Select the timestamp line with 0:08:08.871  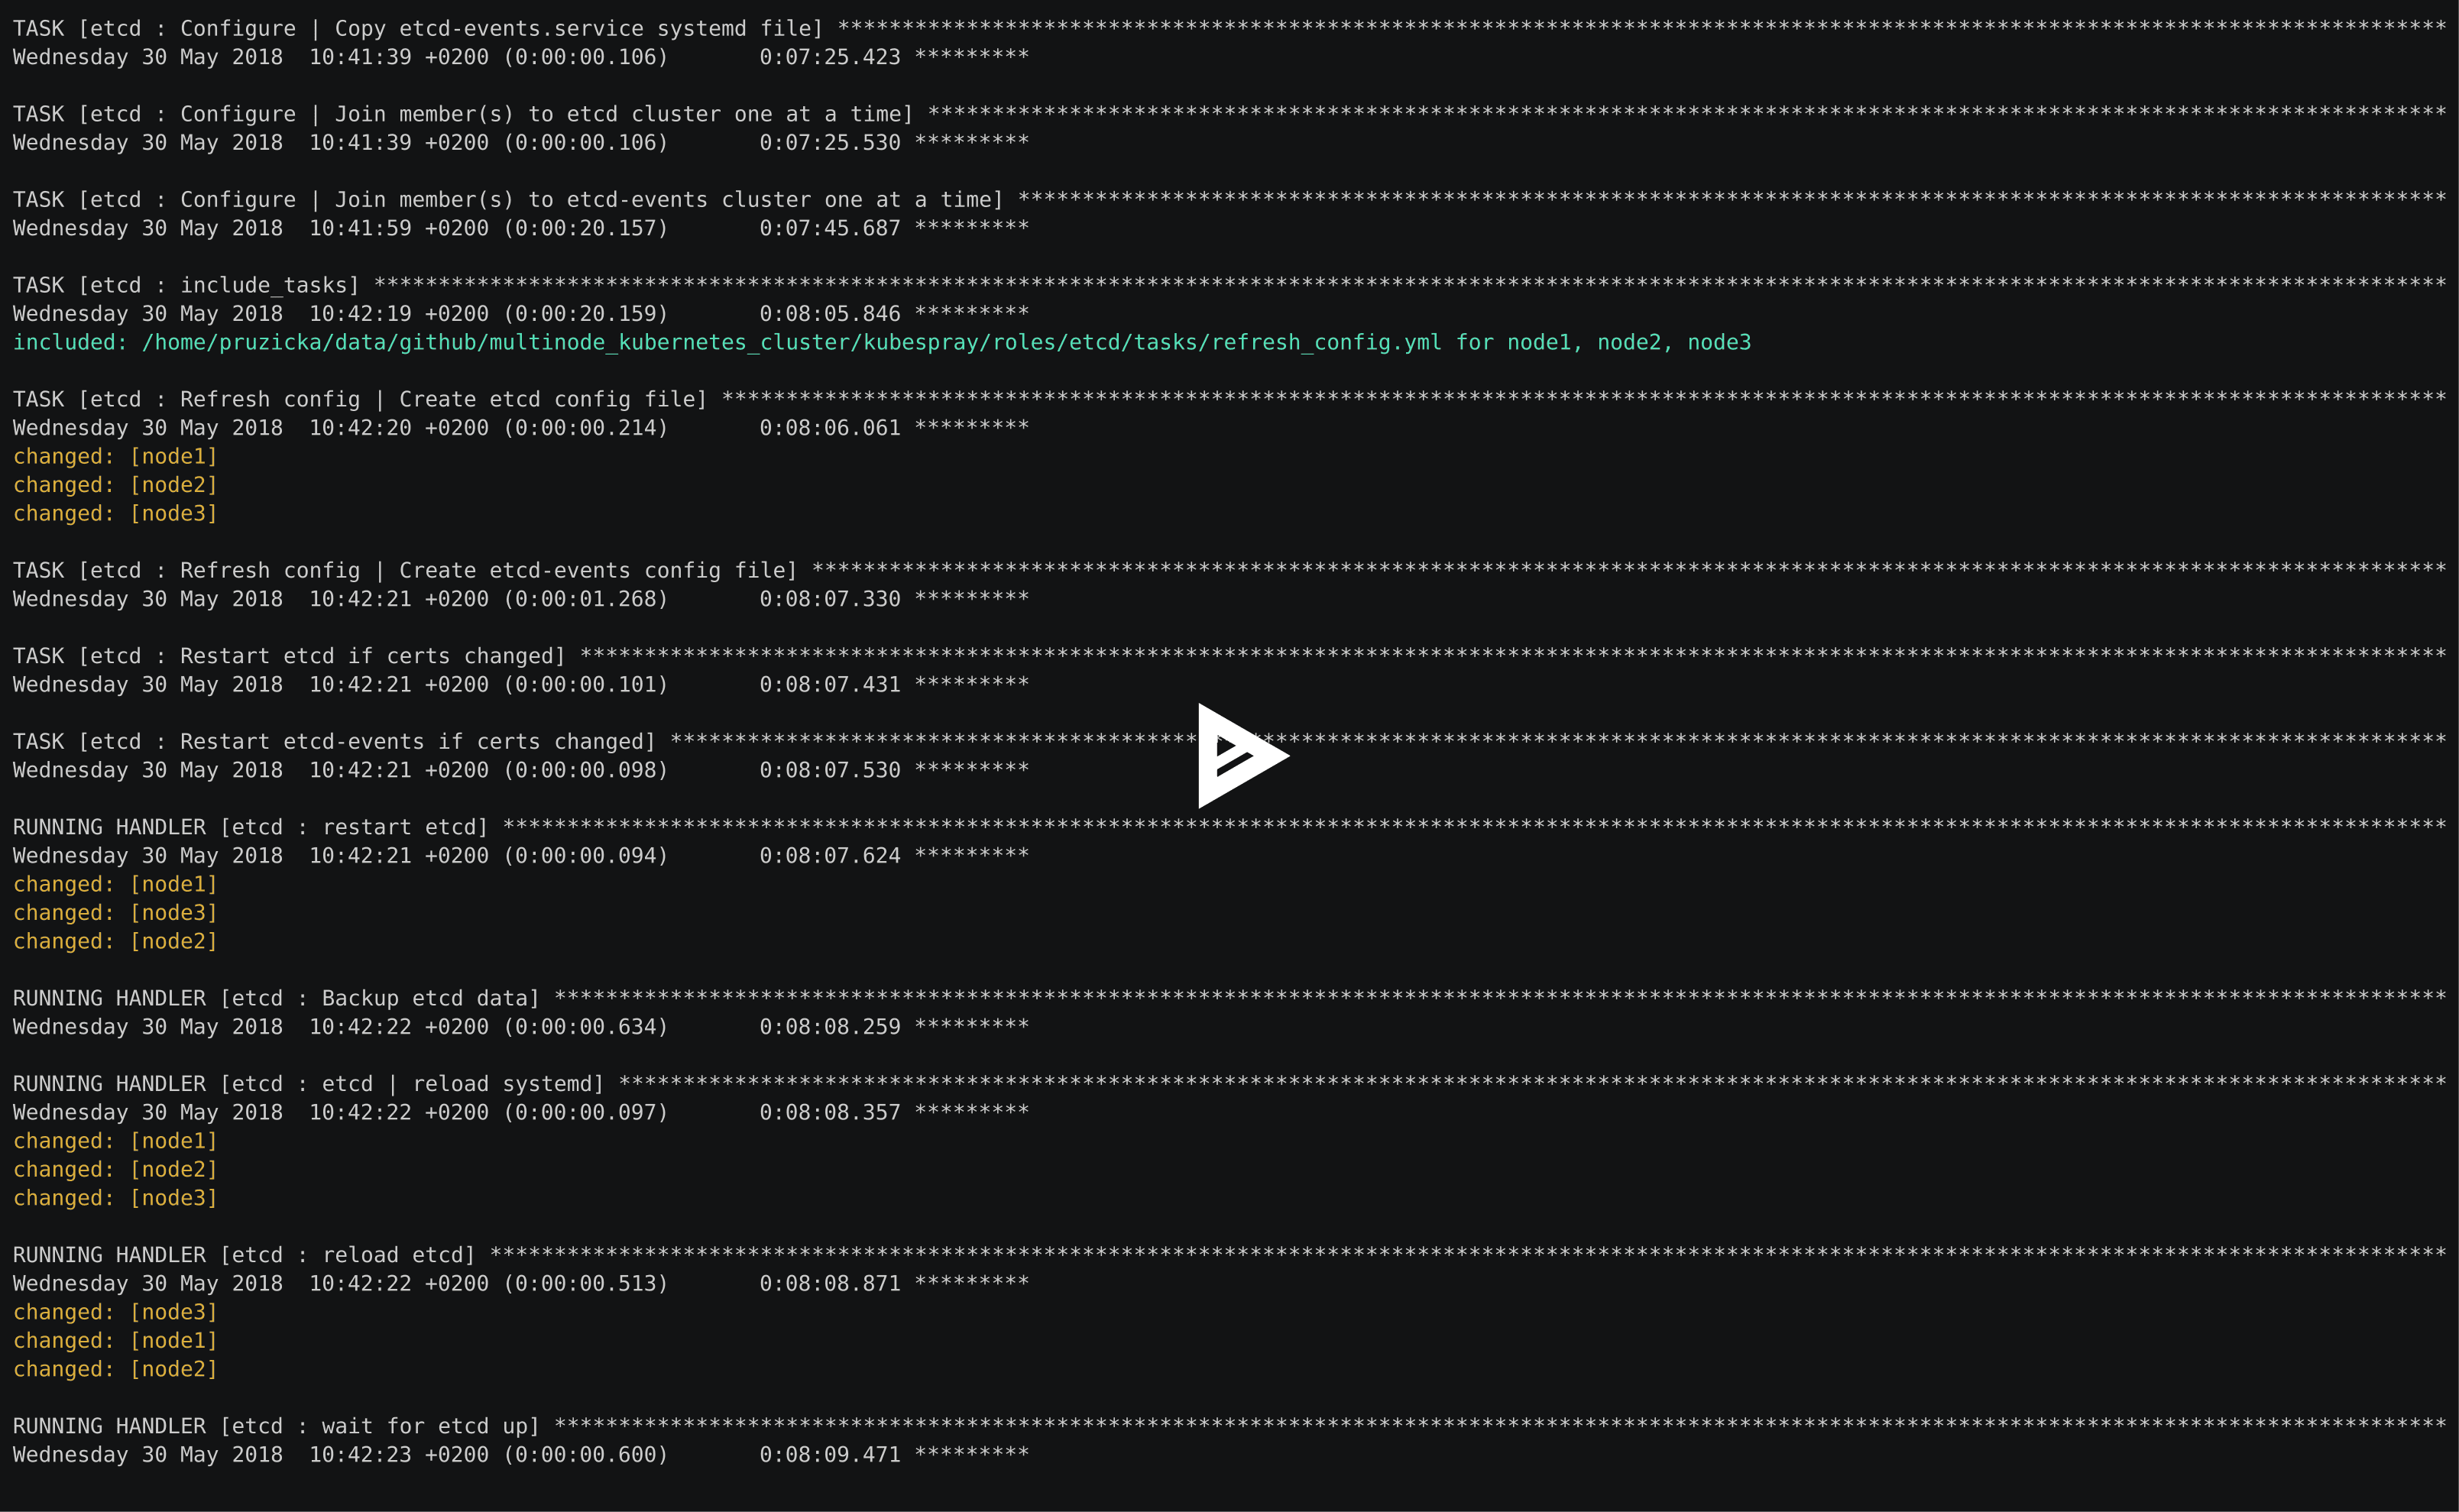tap(520, 1283)
